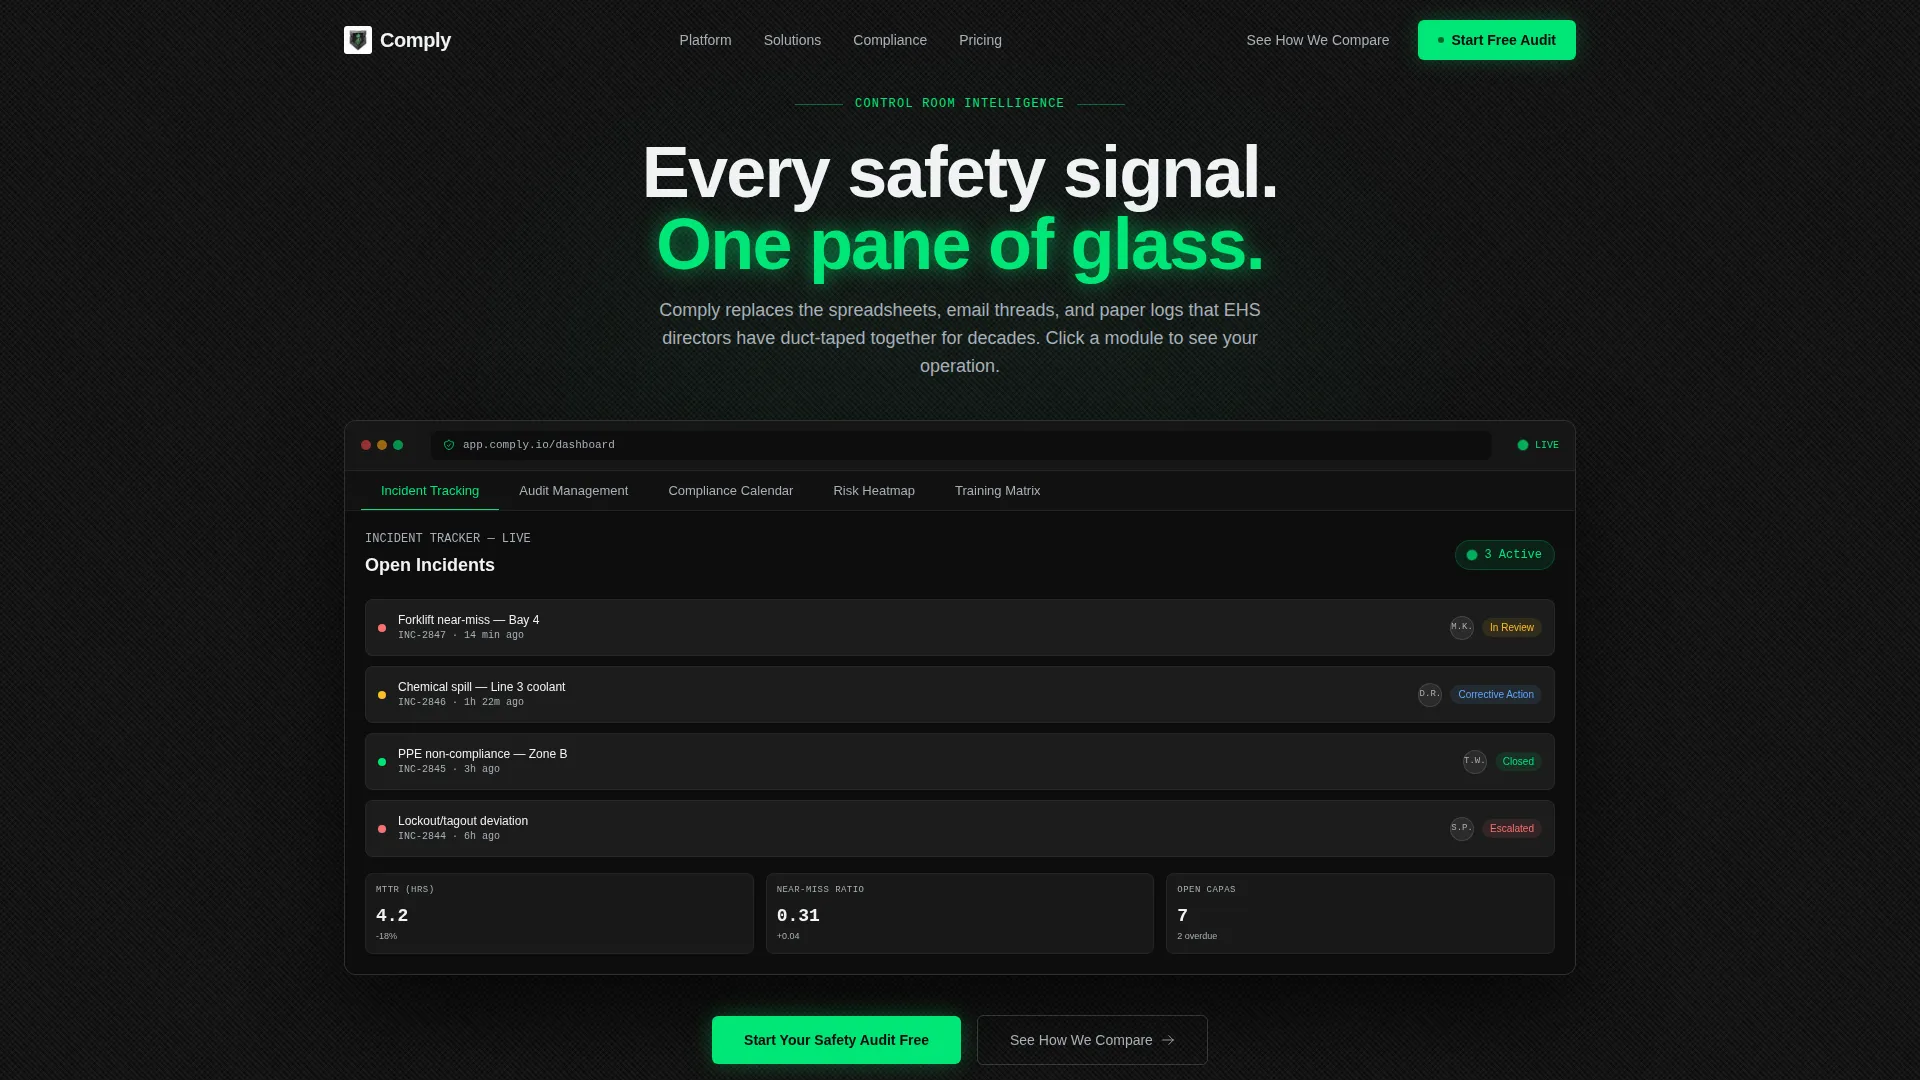Click the INC-2844 · 6h ago text
1920x1080 pixels.
click(x=449, y=836)
